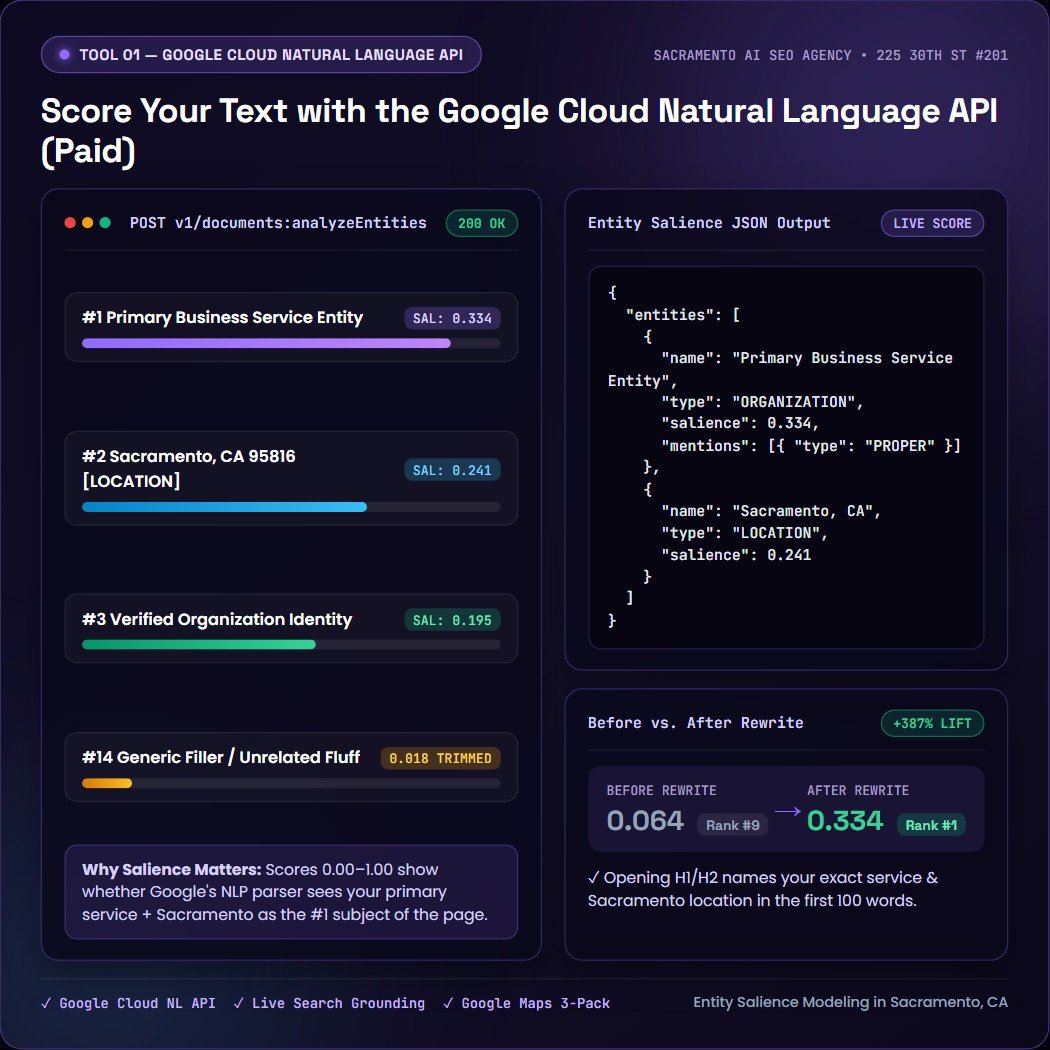
Task: Click the SAL: 0.334 badge
Action: (452, 319)
